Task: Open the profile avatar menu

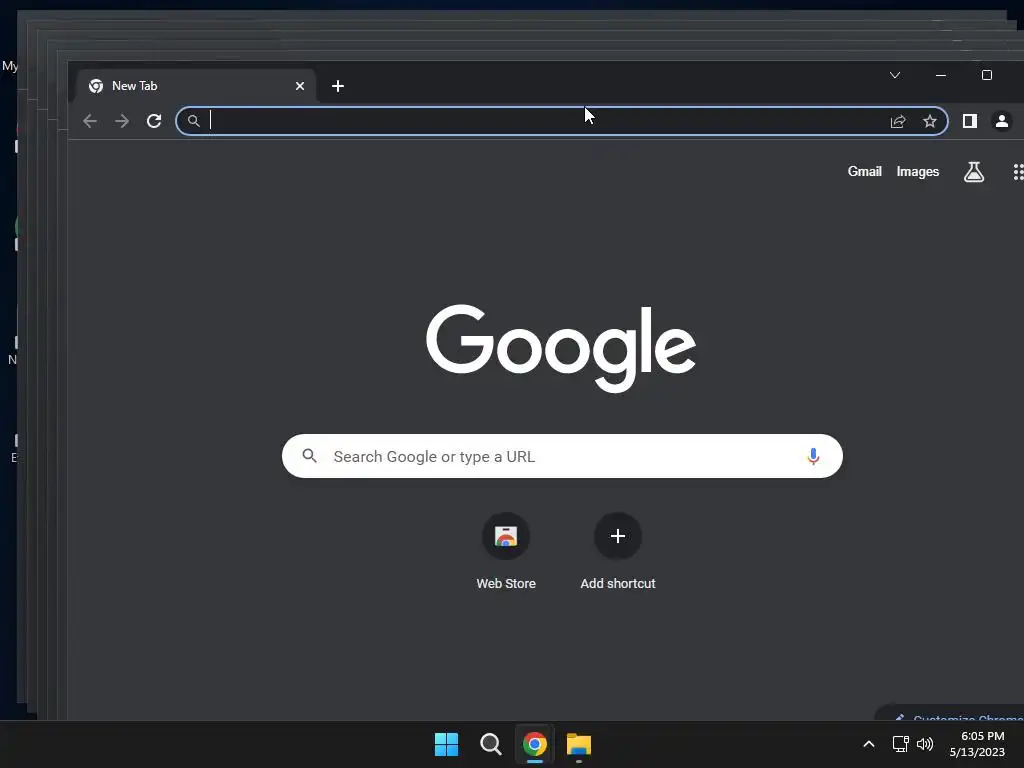Action: (1002, 121)
